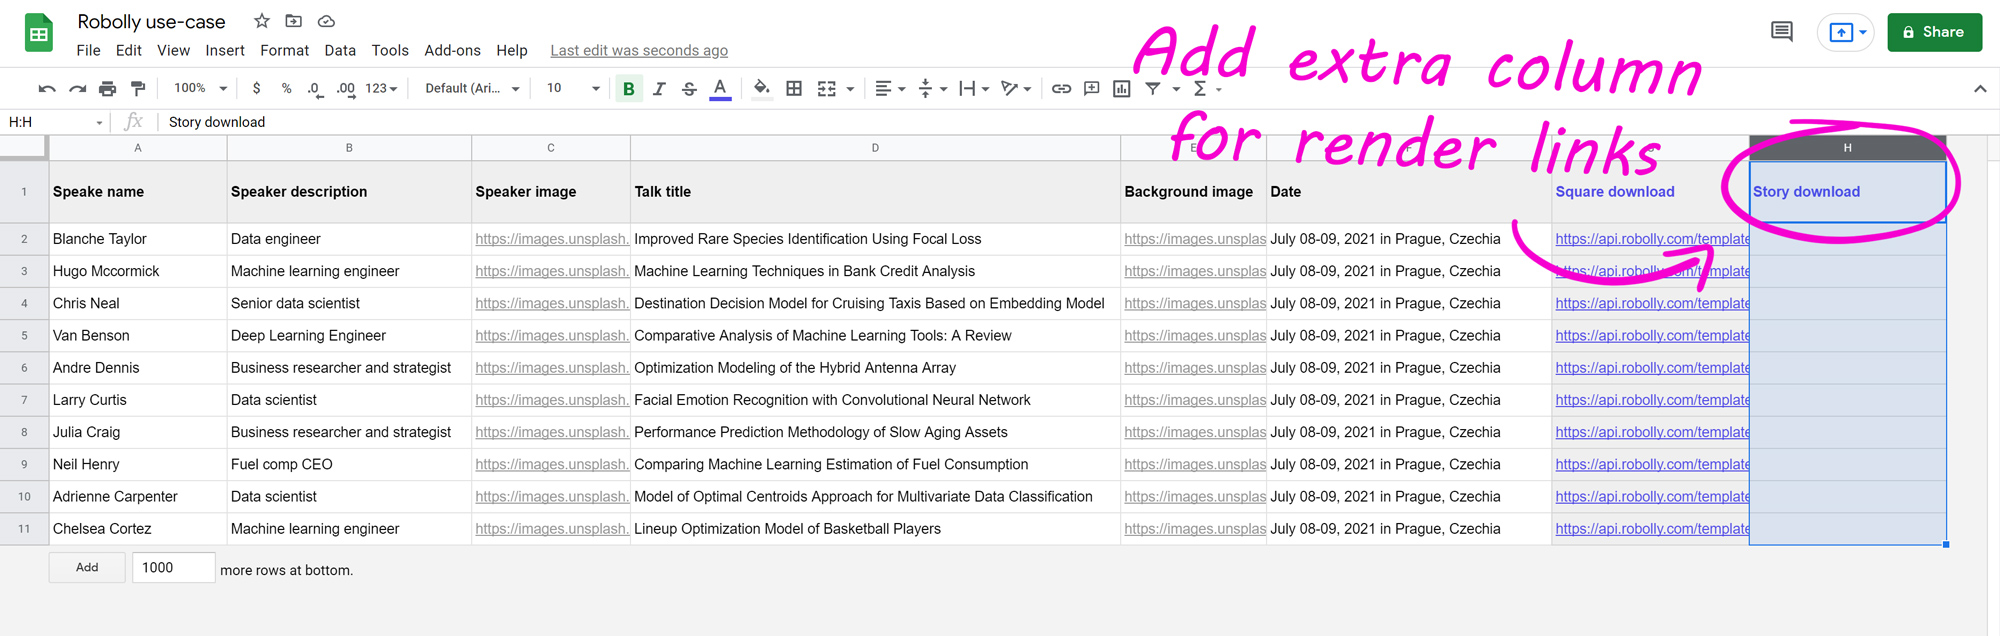The height and width of the screenshot is (636, 2000).
Task: Open the font size 10 dropdown
Action: pos(573,89)
